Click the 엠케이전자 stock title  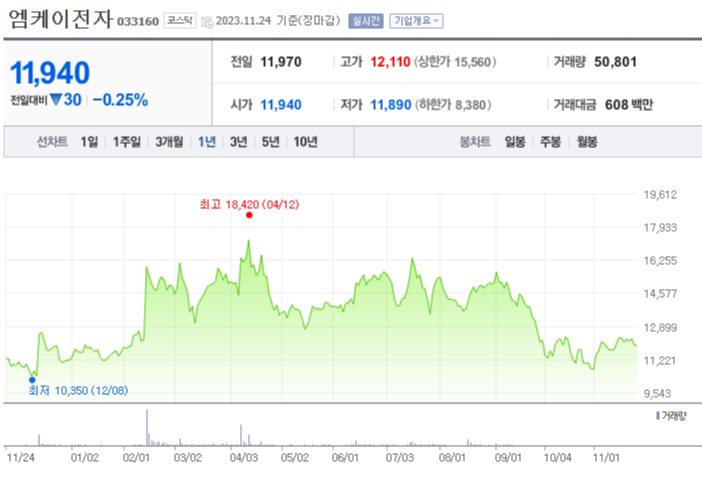tap(60, 19)
